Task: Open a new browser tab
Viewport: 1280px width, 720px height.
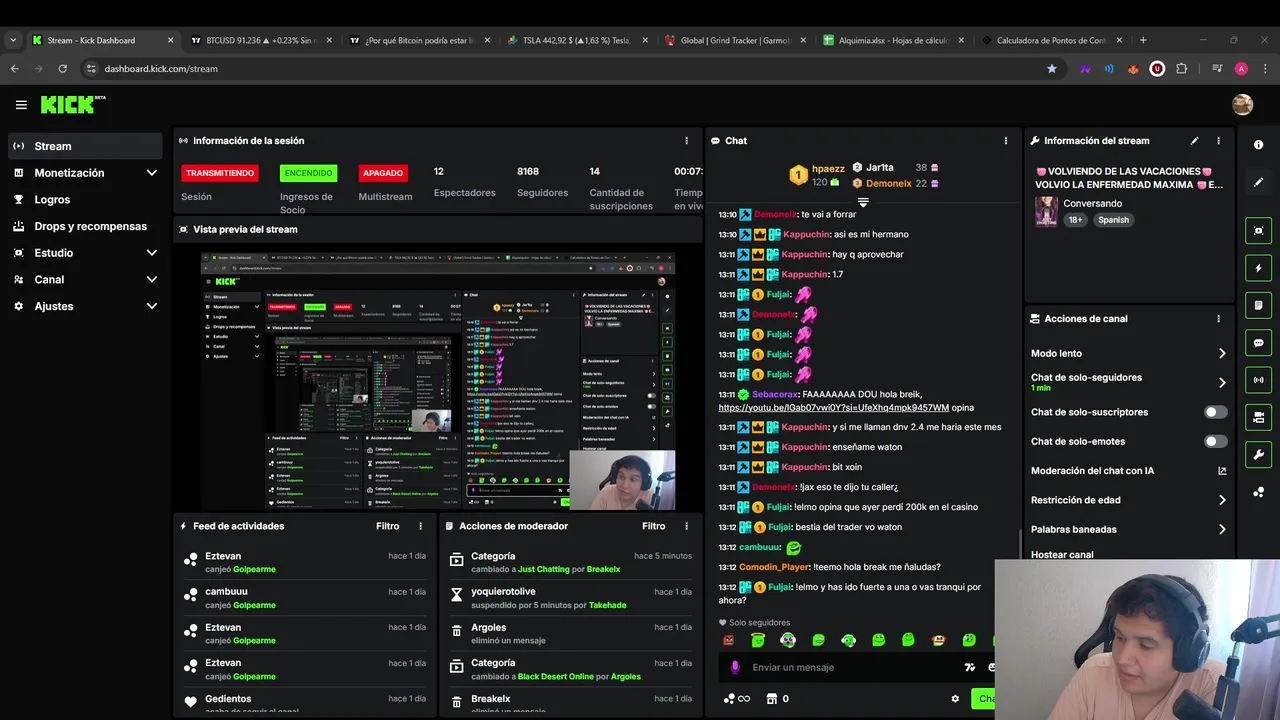Action: point(1143,40)
